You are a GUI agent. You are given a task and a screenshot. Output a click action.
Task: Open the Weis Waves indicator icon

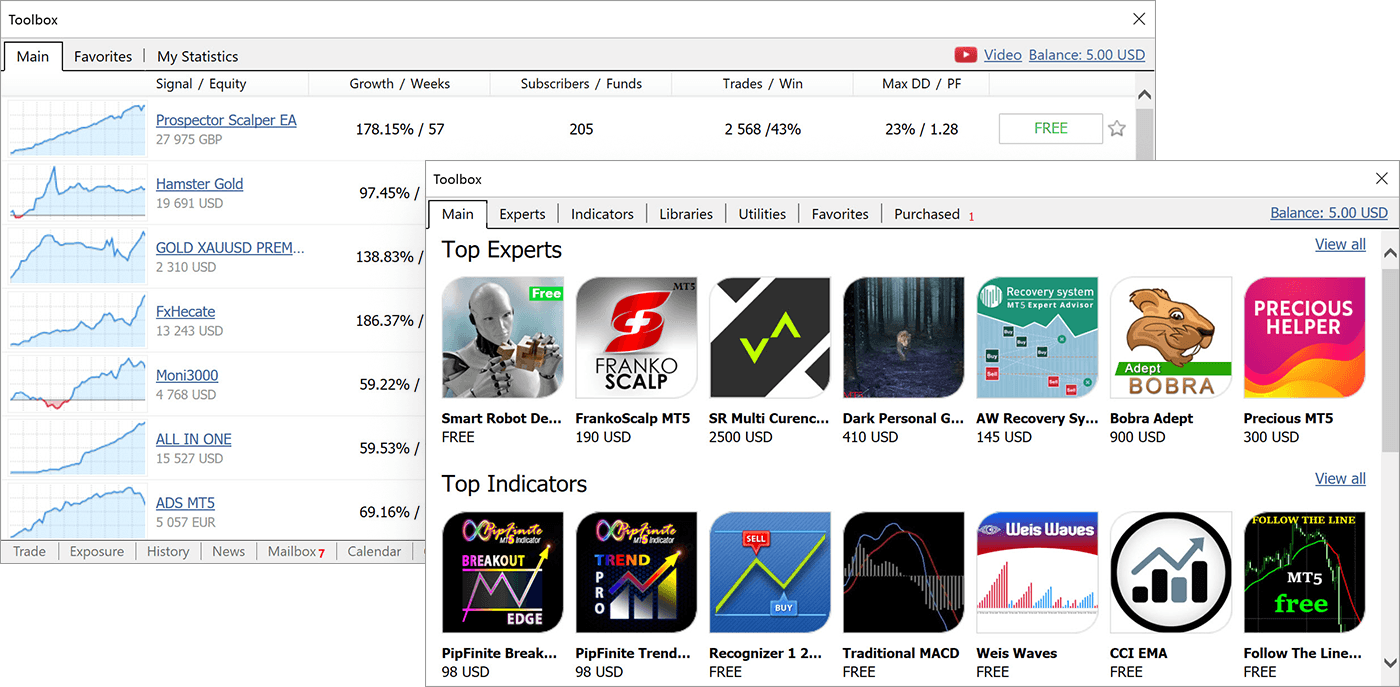[1037, 573]
